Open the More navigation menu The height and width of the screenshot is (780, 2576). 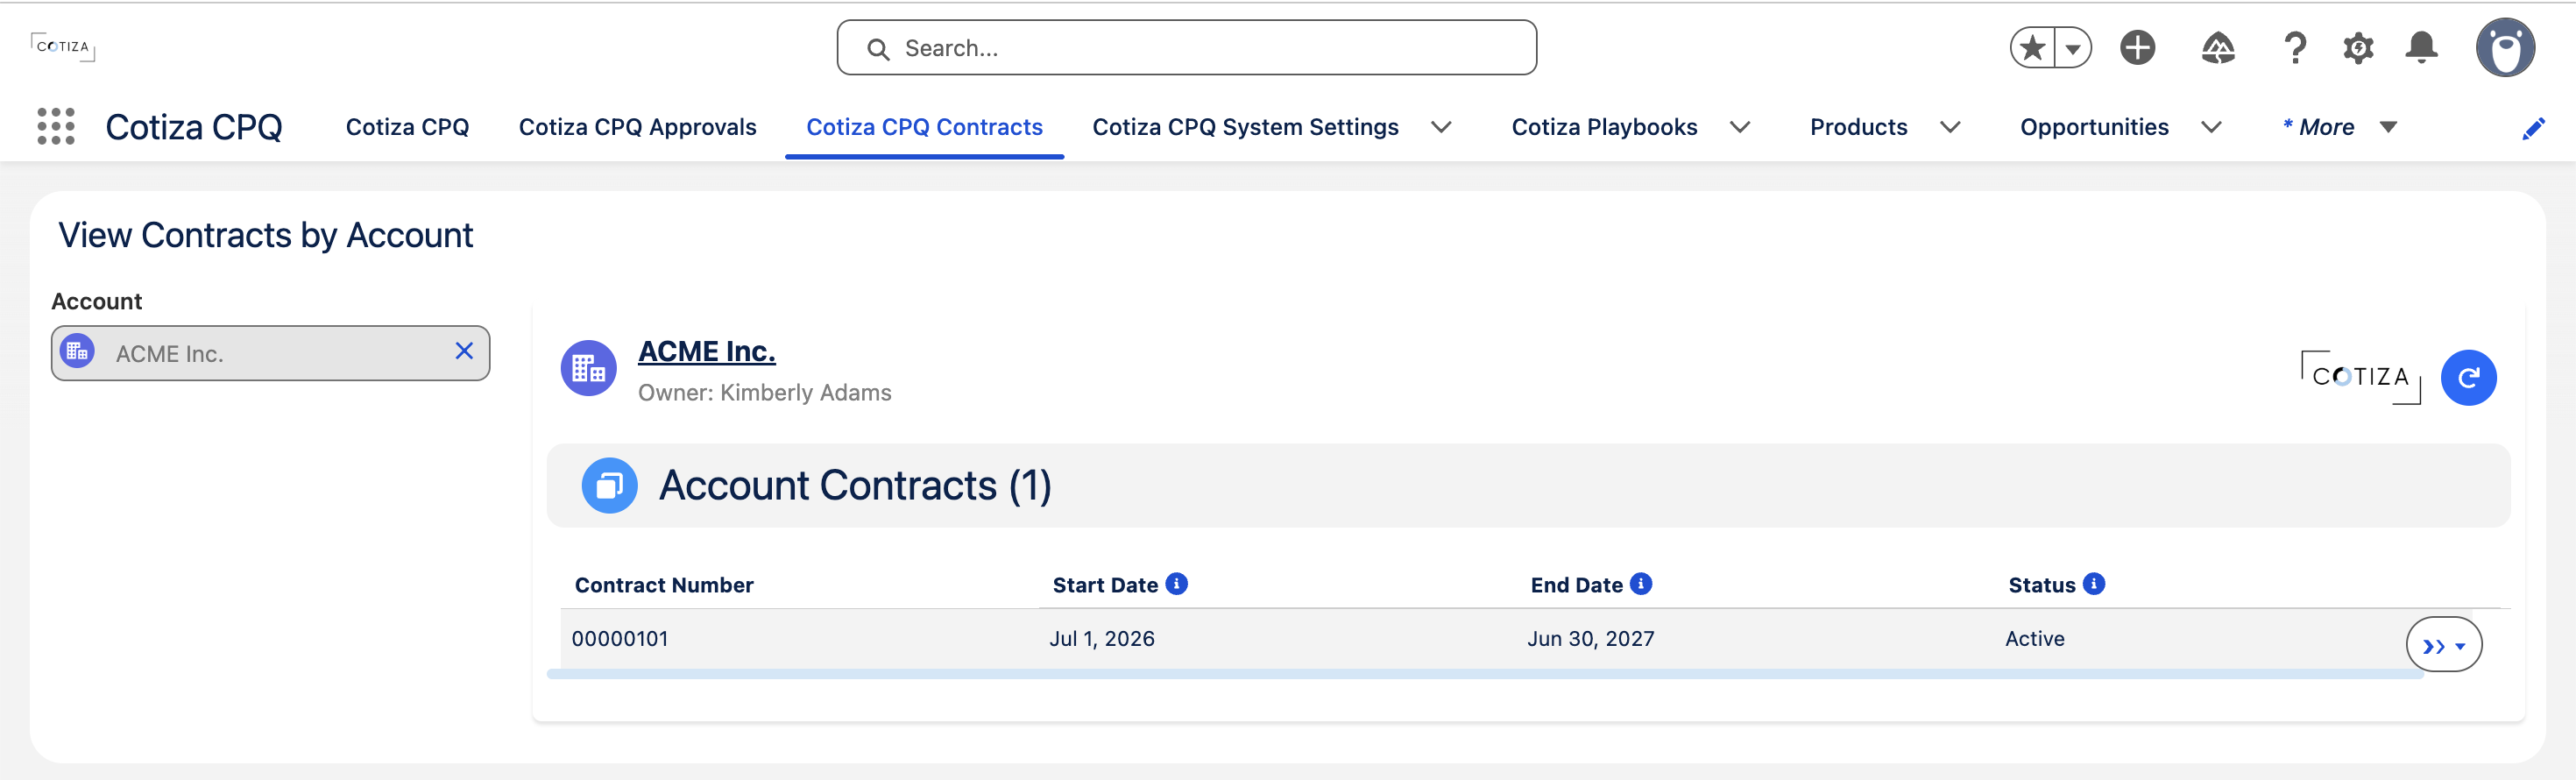tap(2339, 127)
